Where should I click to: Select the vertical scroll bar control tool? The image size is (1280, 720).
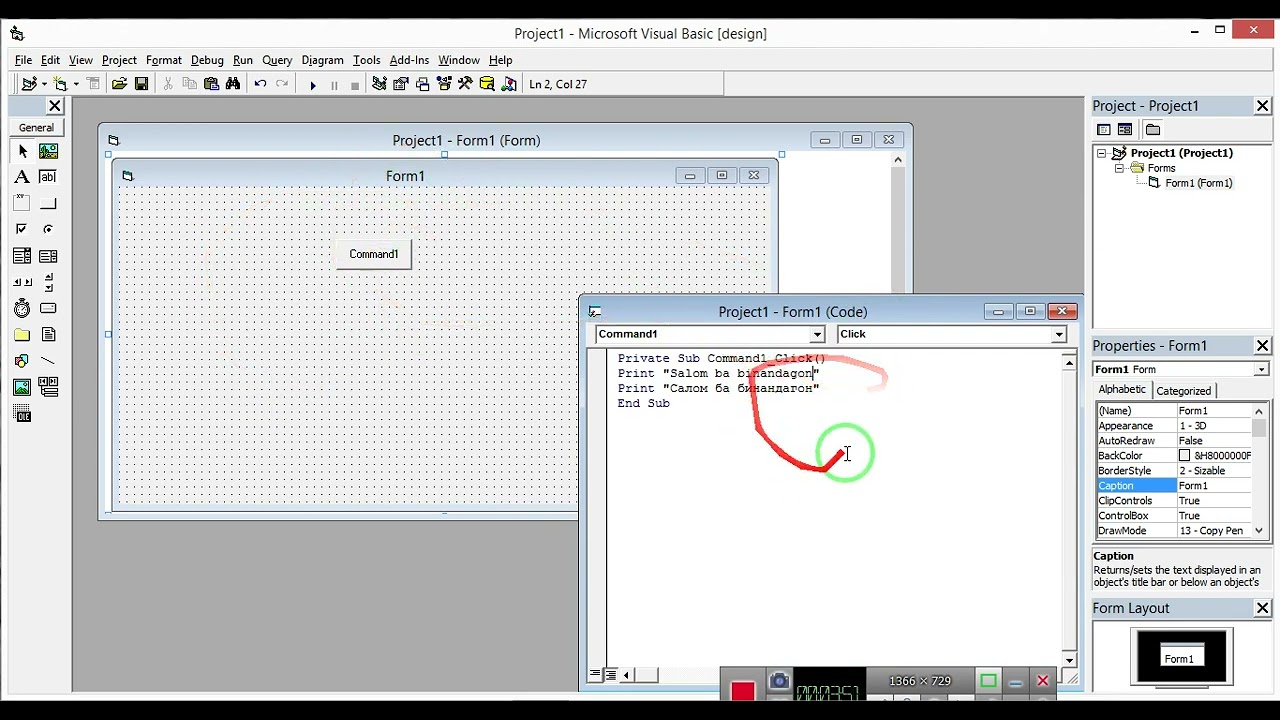pos(48,282)
